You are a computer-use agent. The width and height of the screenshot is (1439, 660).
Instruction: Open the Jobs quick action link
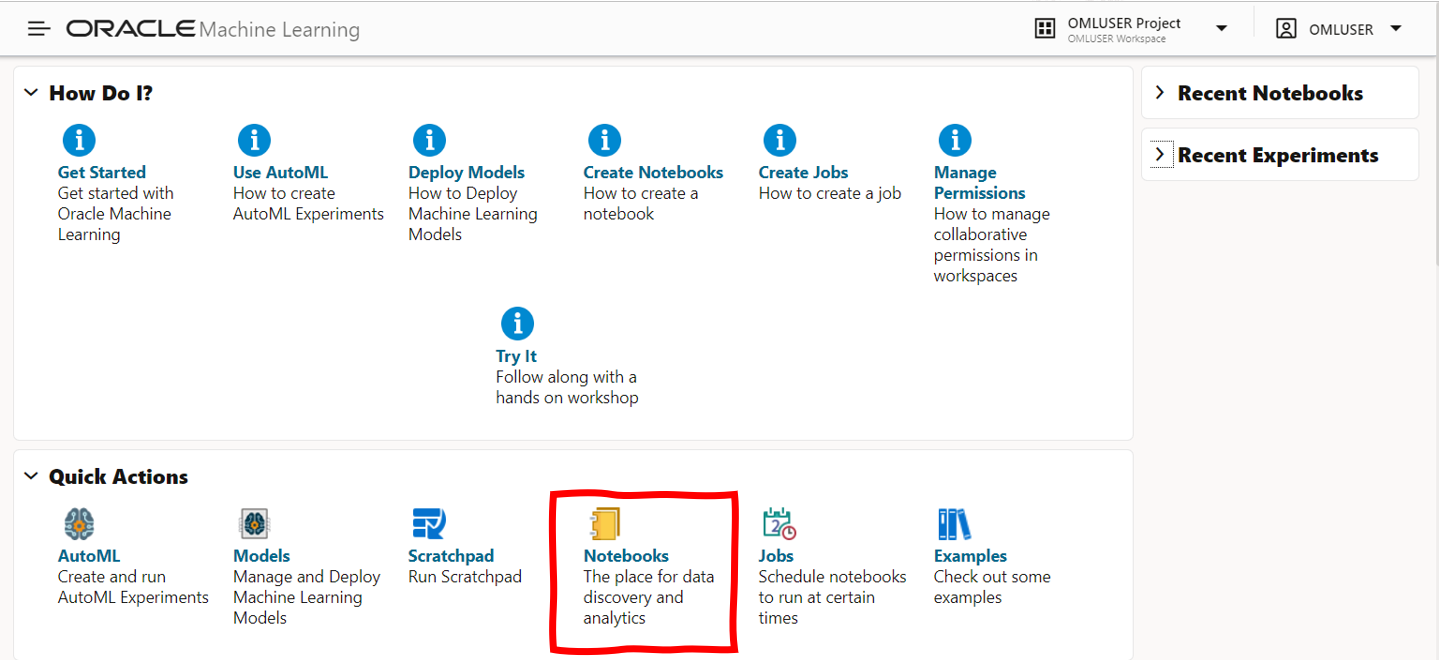click(776, 556)
